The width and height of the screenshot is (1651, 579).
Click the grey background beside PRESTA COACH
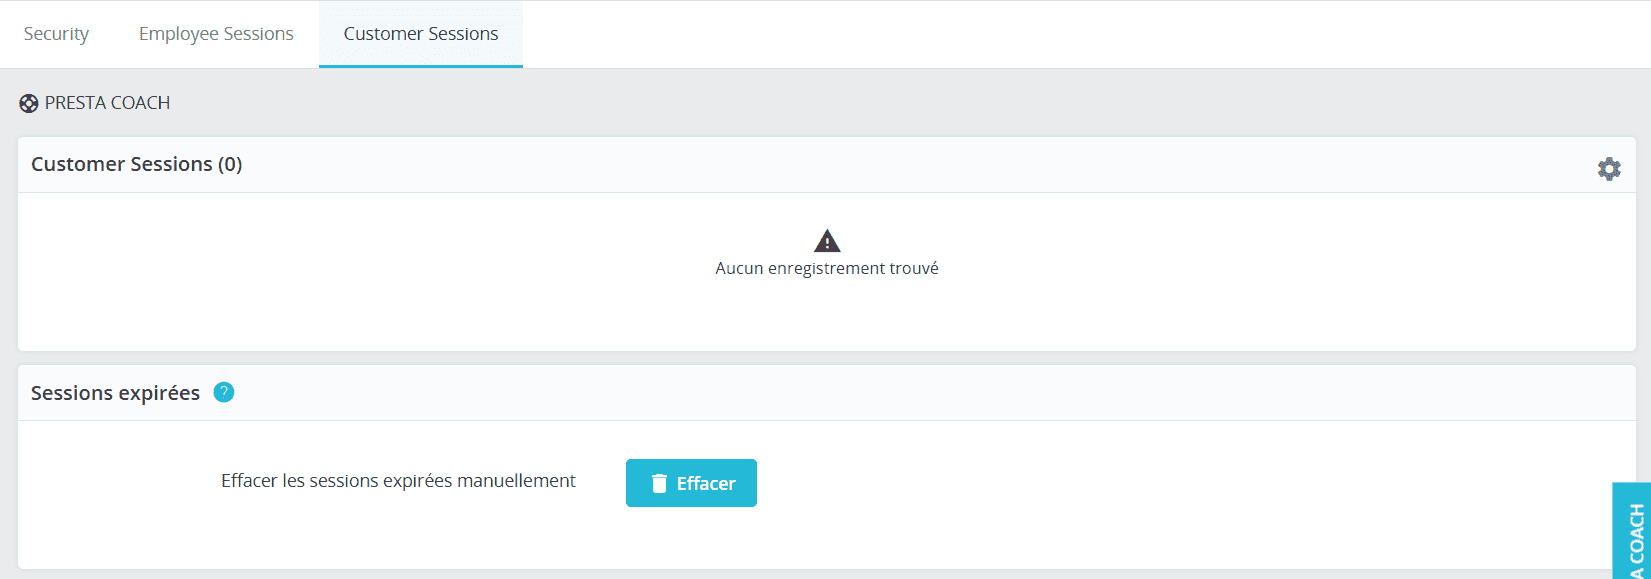pyautogui.click(x=900, y=103)
